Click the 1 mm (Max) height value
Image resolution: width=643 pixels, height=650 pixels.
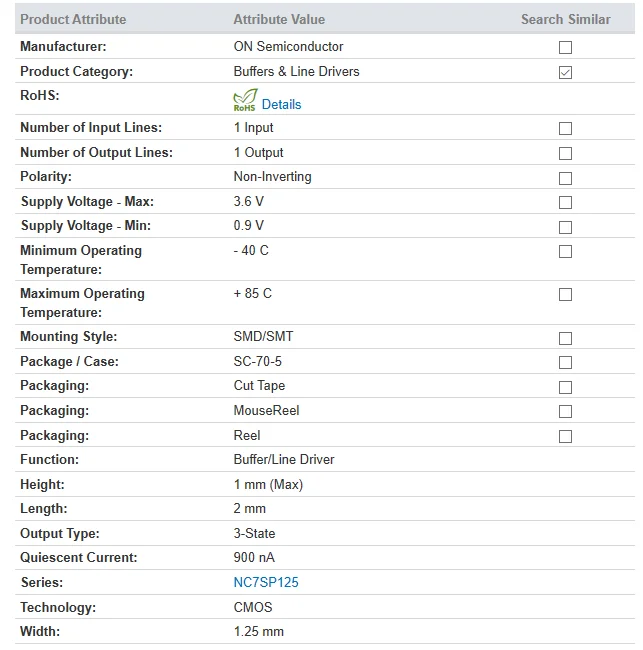[x=268, y=484]
